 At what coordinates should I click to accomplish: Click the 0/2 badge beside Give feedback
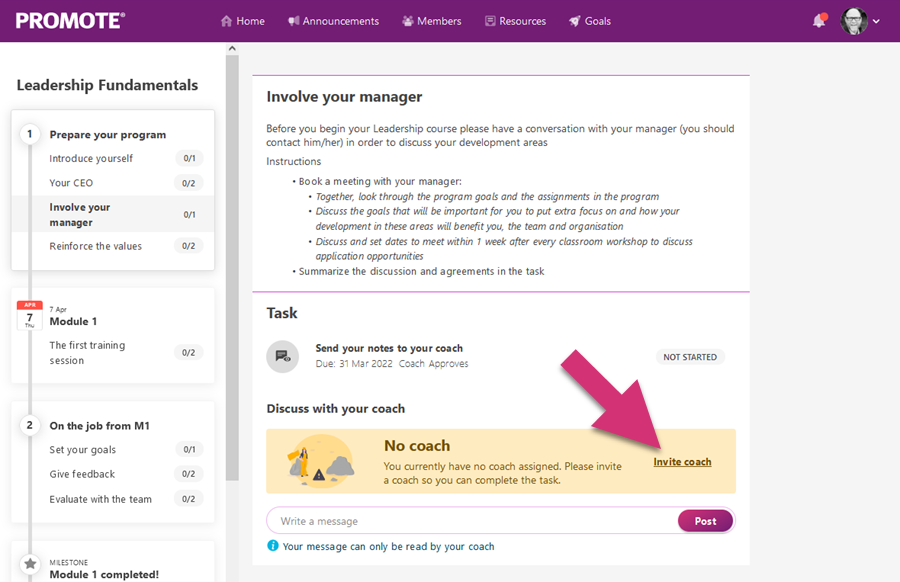tap(188, 474)
